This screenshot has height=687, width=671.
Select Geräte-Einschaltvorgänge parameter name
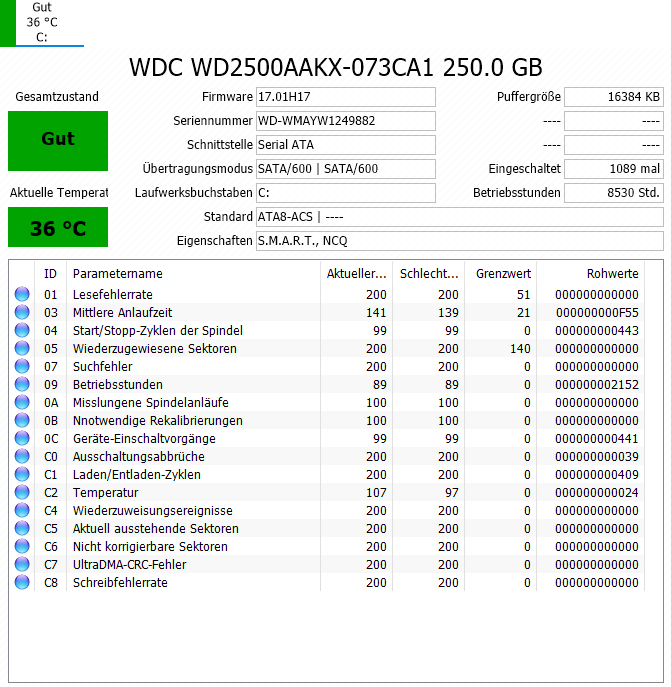click(144, 438)
